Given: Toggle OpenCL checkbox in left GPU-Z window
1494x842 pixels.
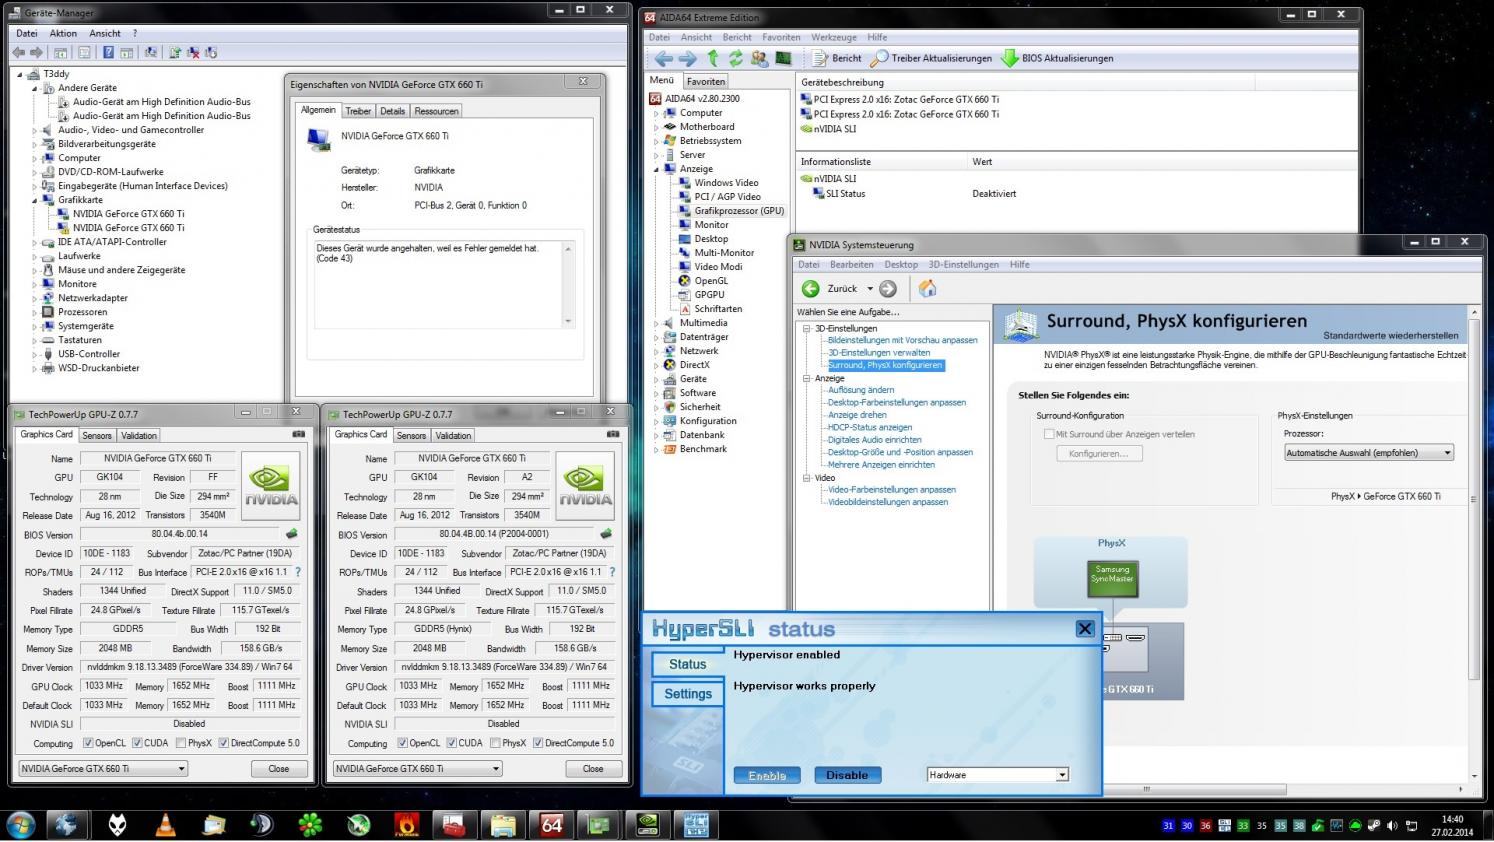Looking at the screenshot, I should coord(88,743).
